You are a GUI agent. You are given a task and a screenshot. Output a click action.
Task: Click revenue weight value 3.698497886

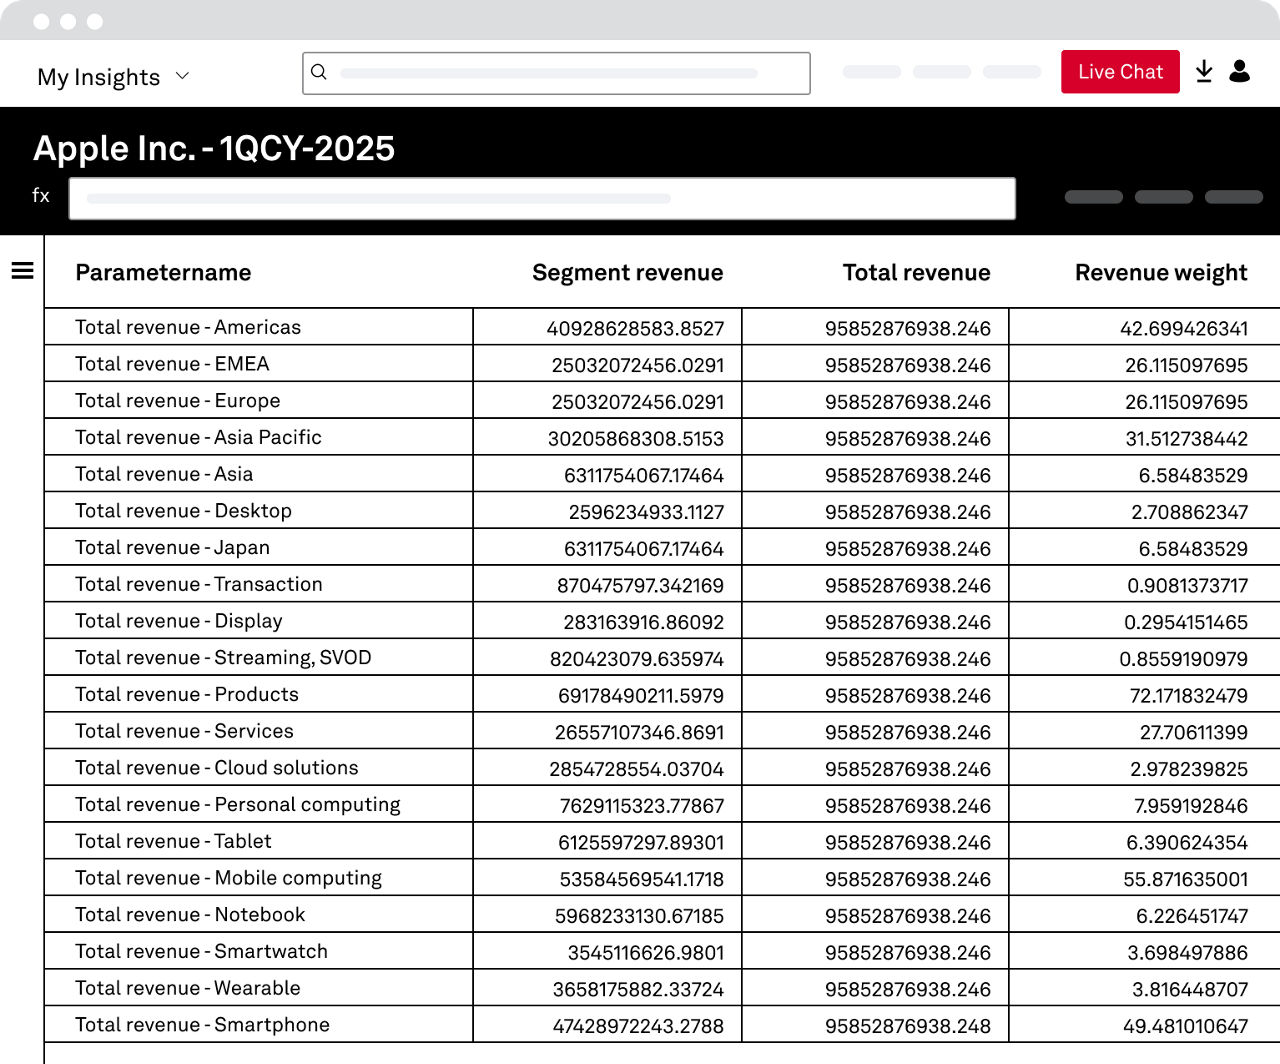point(1187,953)
